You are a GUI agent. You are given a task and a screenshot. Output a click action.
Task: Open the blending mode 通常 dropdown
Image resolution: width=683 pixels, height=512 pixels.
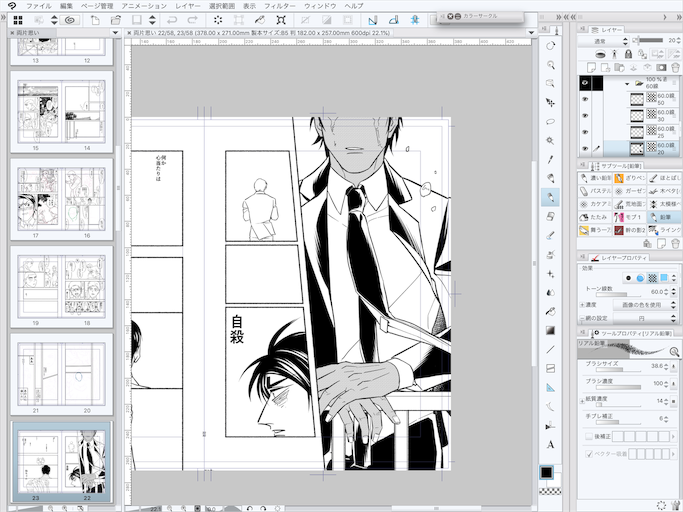coord(604,41)
